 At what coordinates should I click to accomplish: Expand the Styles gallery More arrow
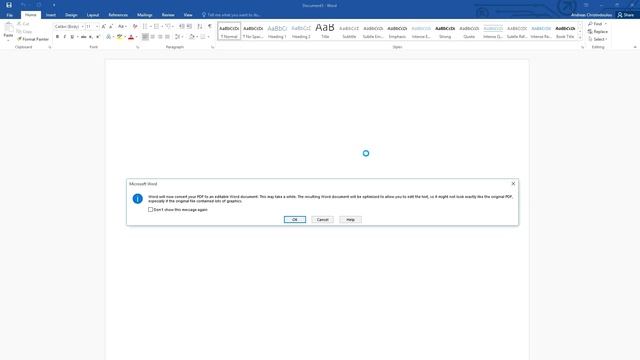click(580, 38)
